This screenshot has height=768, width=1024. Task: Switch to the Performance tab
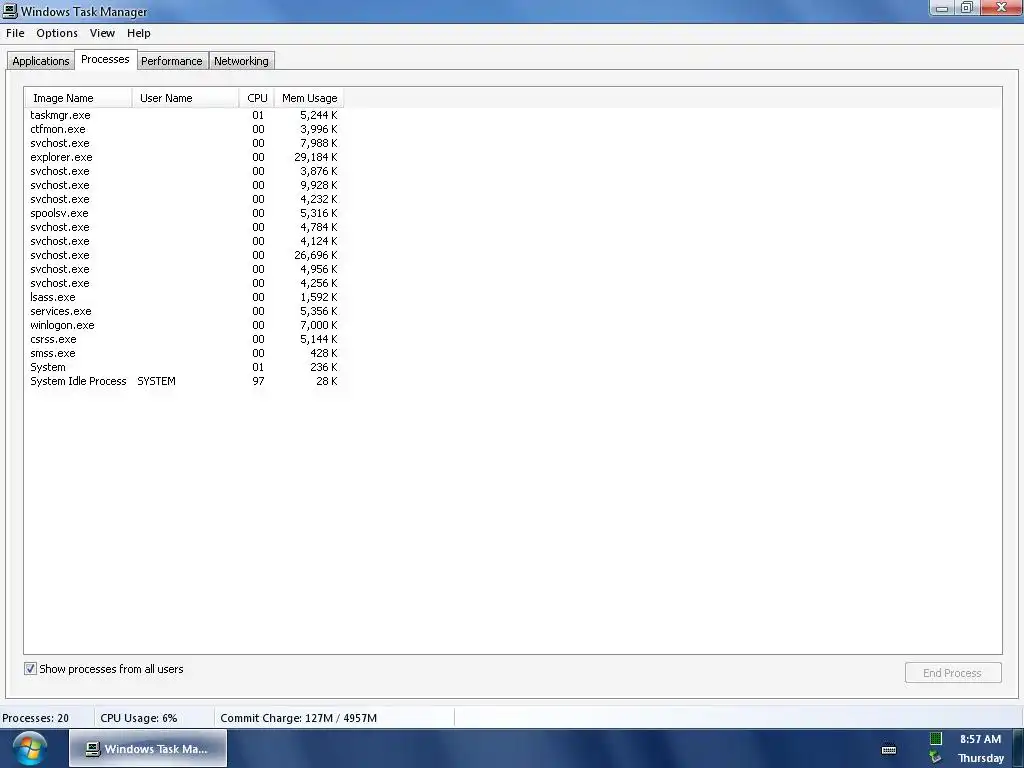click(172, 61)
